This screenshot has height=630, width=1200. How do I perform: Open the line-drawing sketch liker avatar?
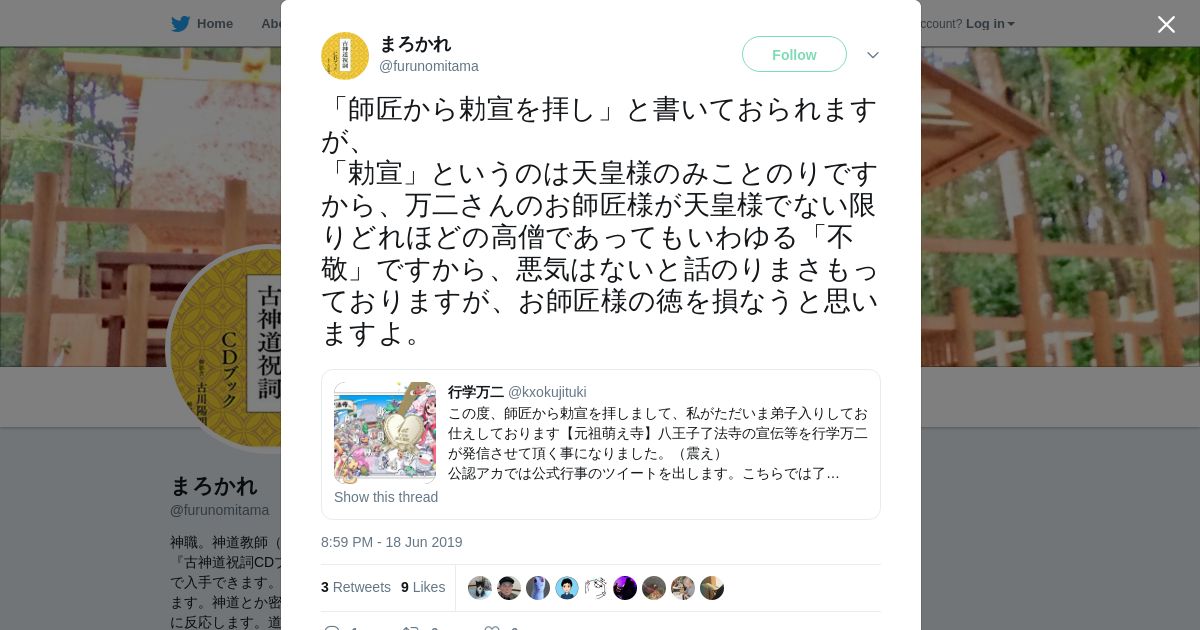pyautogui.click(x=596, y=588)
